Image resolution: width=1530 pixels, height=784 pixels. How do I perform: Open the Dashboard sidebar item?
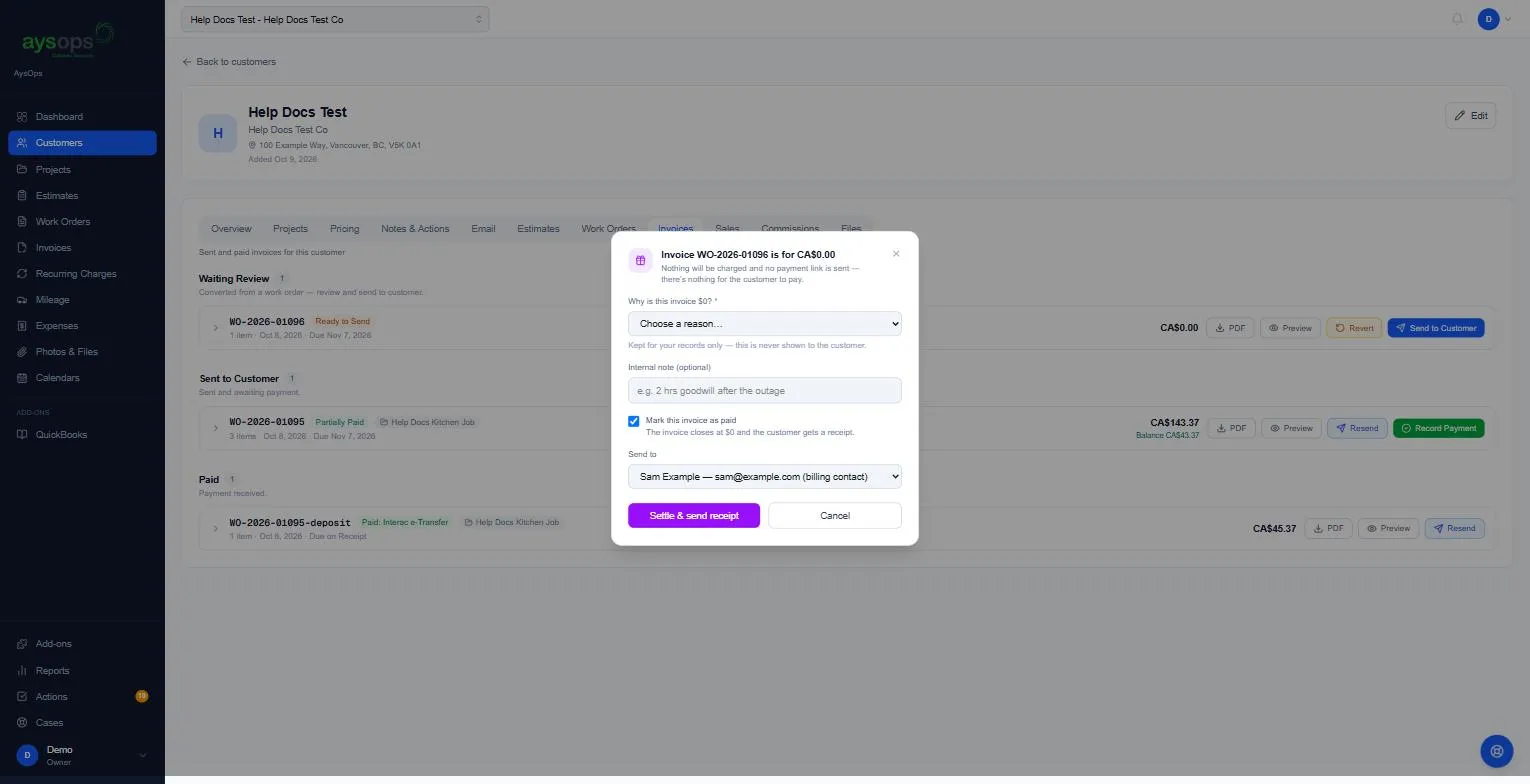coord(82,117)
